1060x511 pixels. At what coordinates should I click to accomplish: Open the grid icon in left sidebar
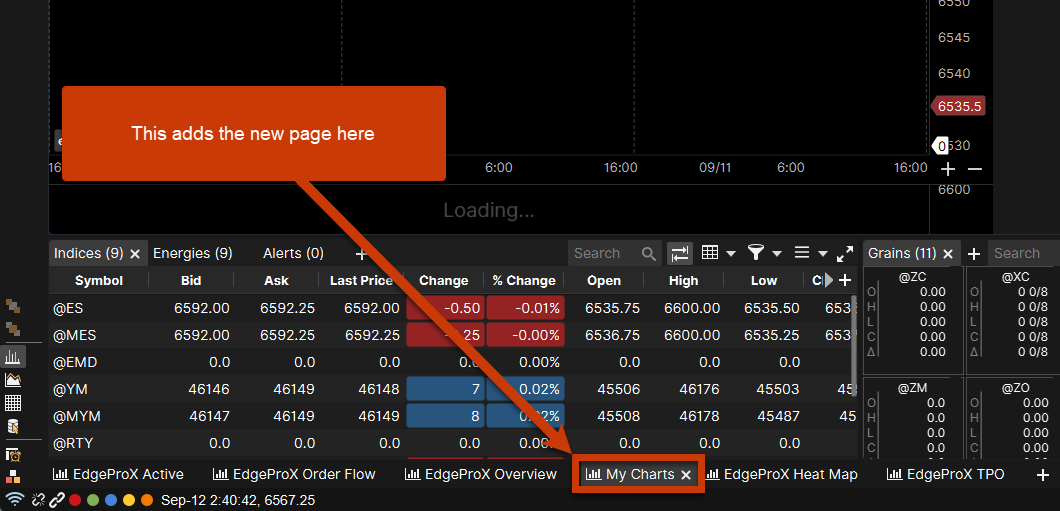pyautogui.click(x=13, y=403)
